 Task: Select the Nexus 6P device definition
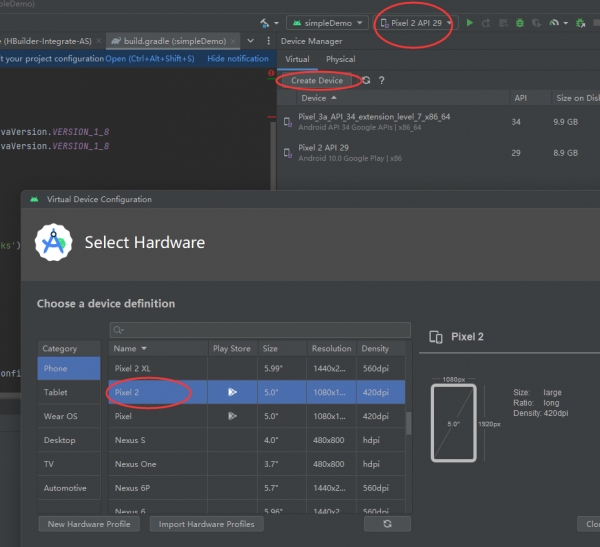click(x=257, y=488)
